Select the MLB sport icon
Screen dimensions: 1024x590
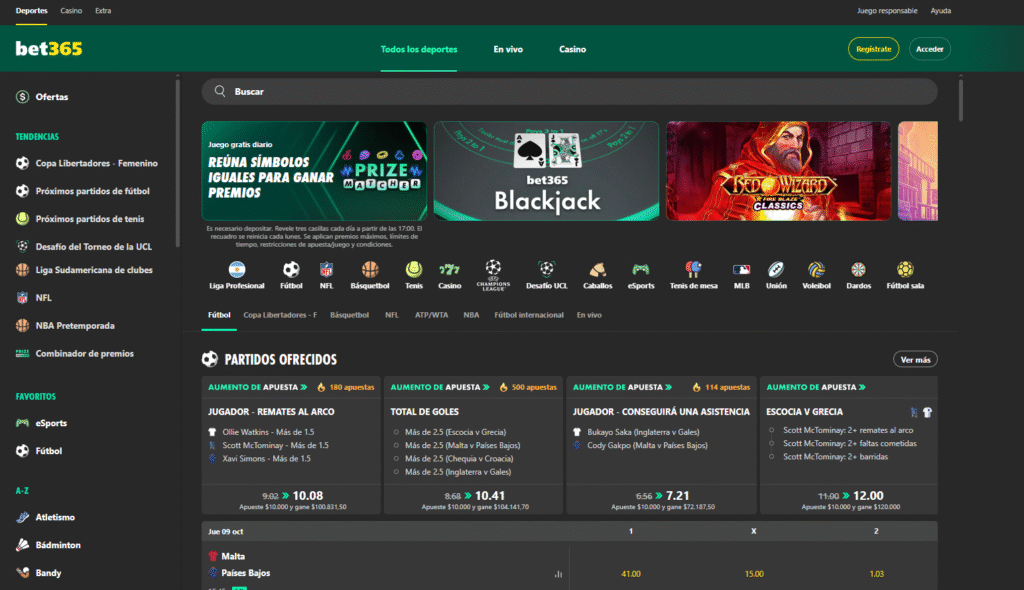[x=740, y=272]
